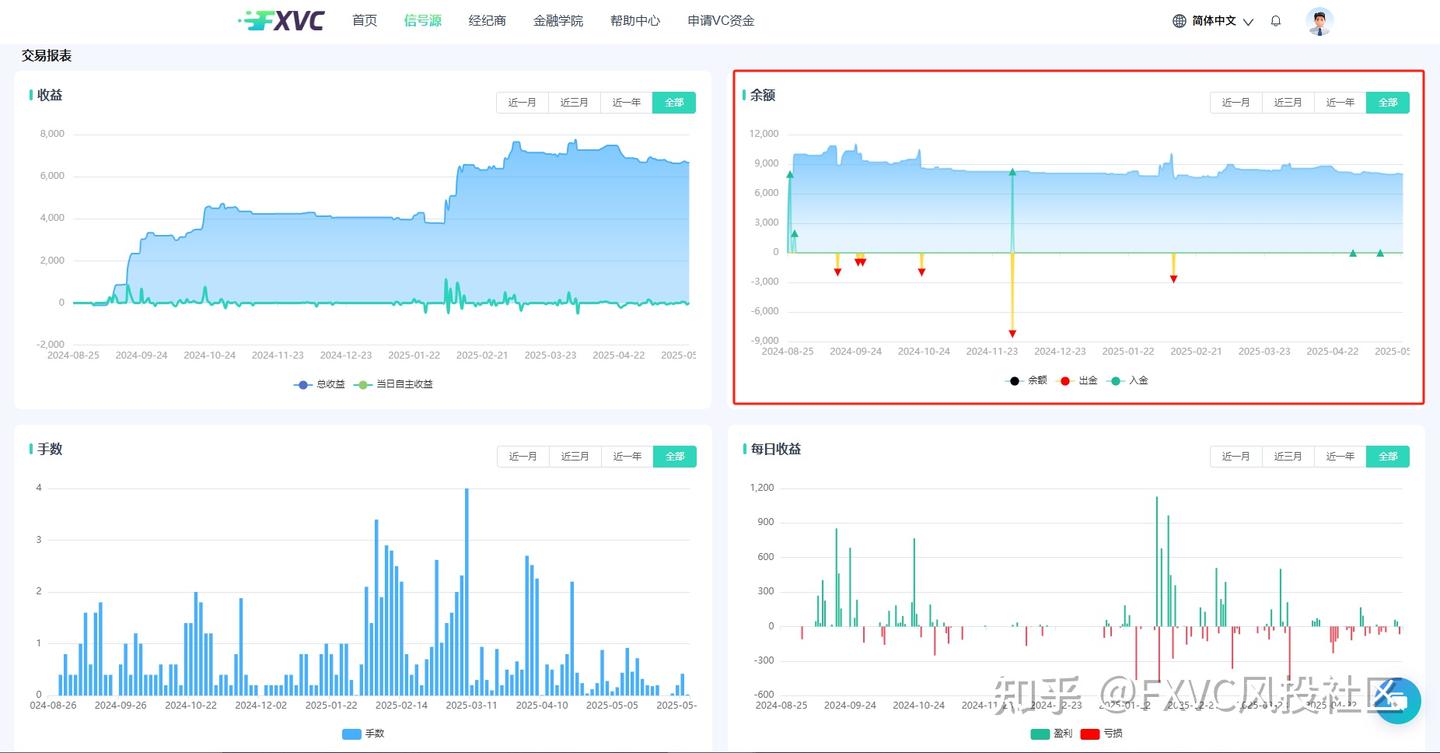The height and width of the screenshot is (753, 1440).
Task: Toggle 总收益 legend in the 收益 chart
Action: [x=319, y=384]
